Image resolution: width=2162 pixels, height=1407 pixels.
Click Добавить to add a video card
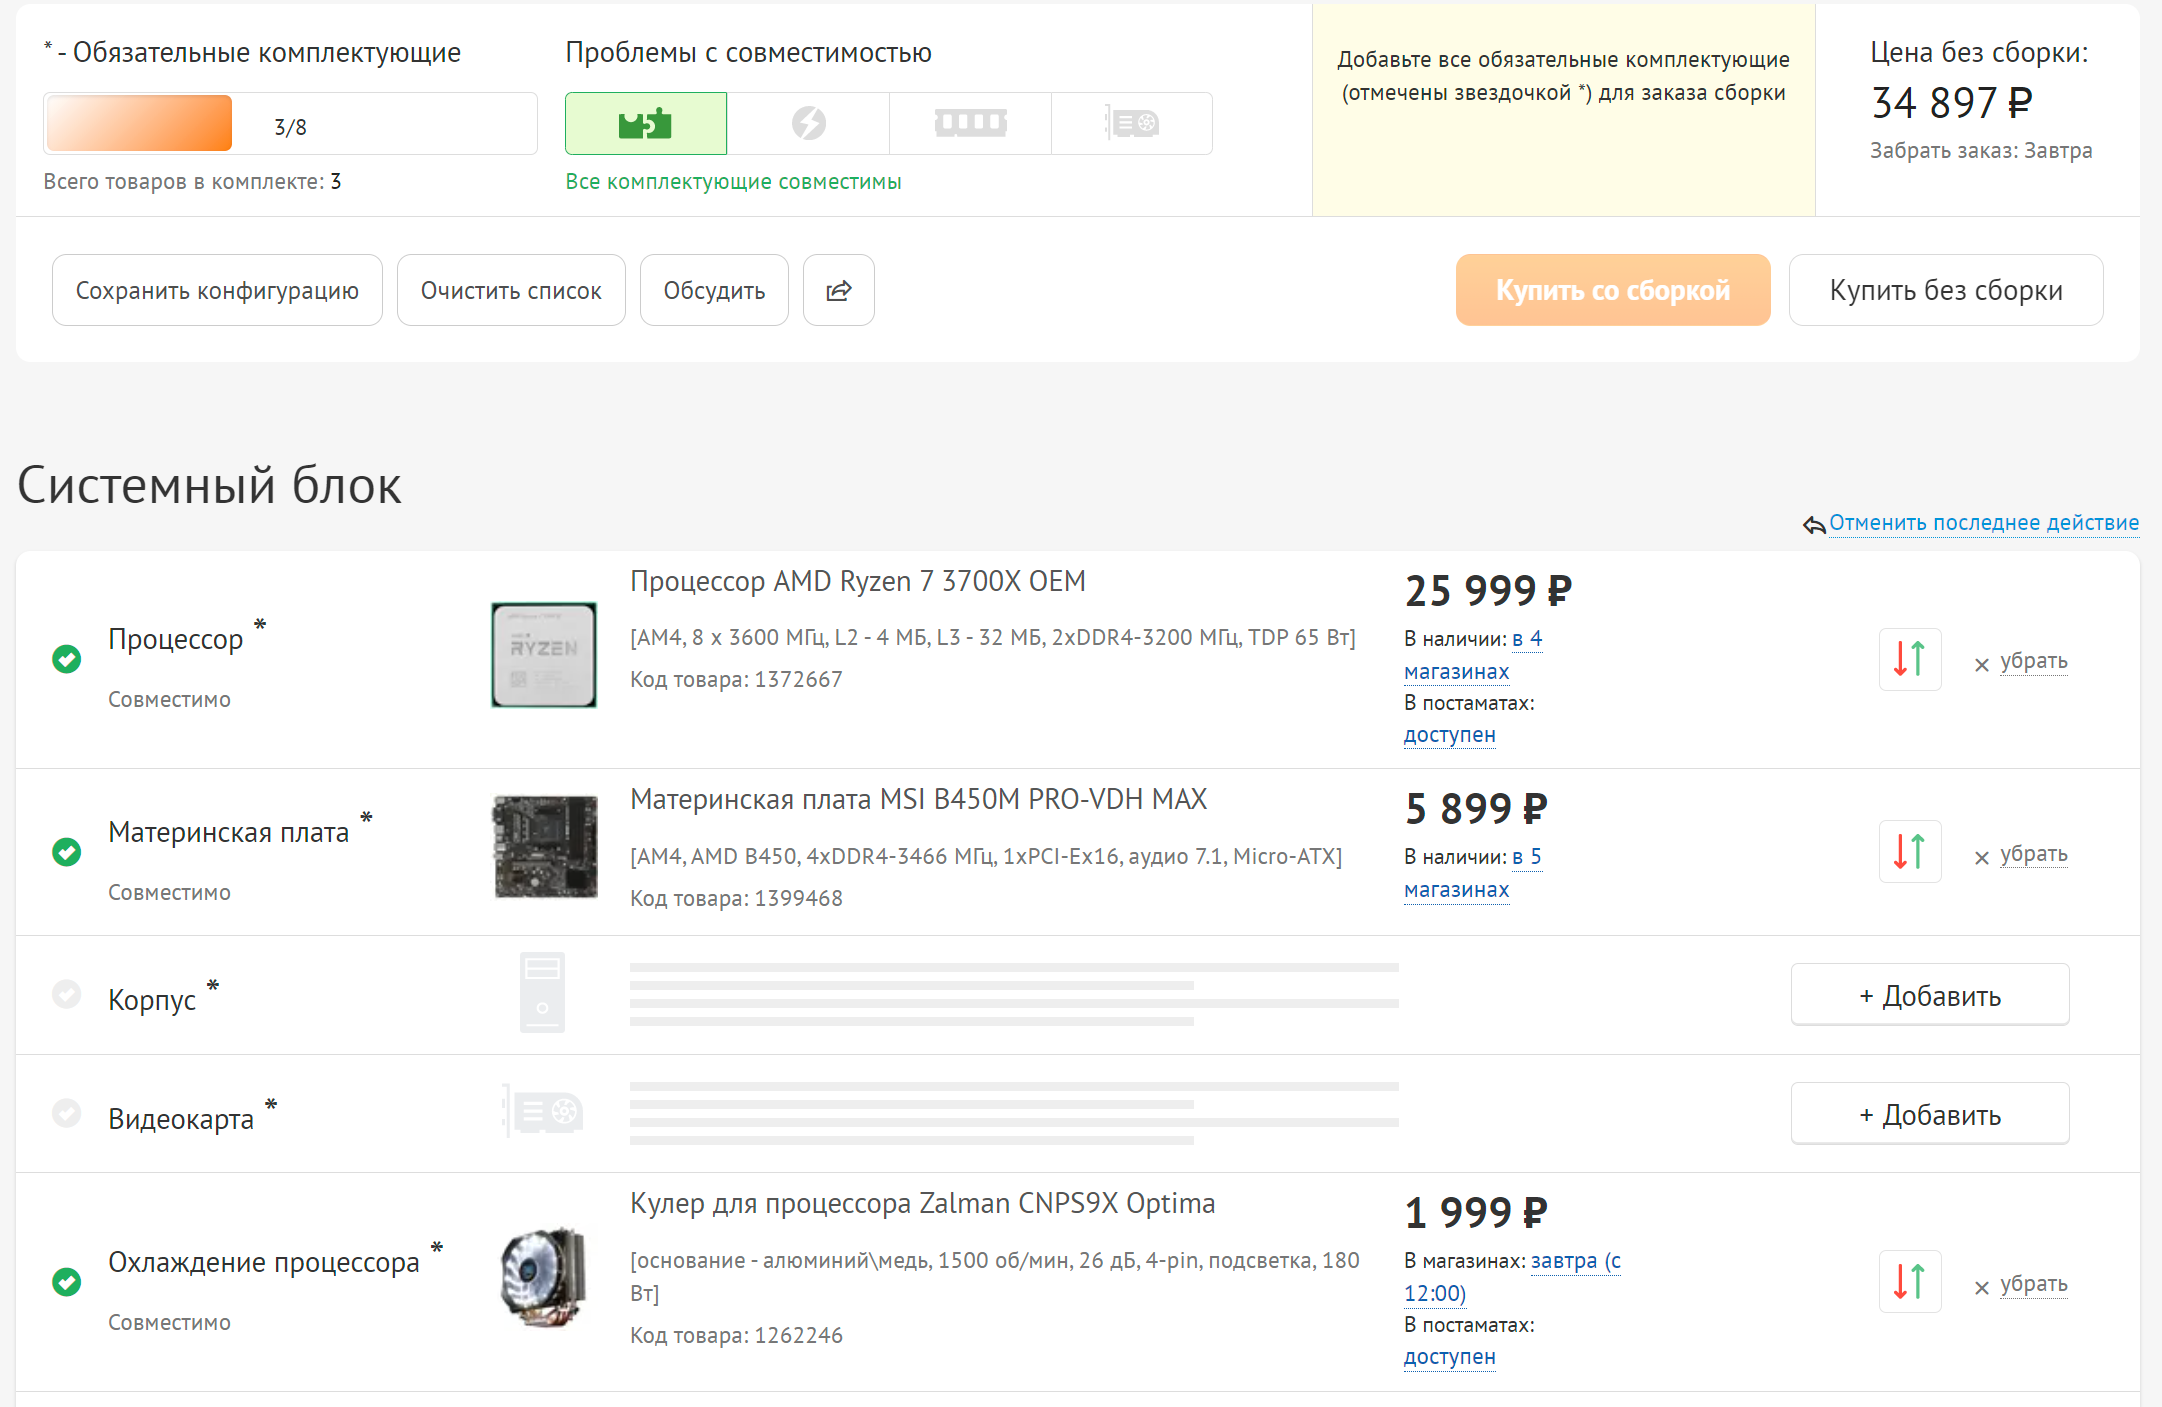click(1929, 1113)
